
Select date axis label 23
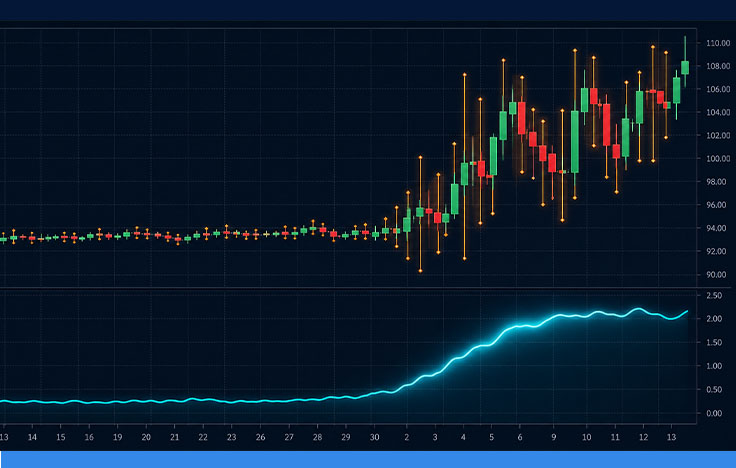(x=231, y=437)
